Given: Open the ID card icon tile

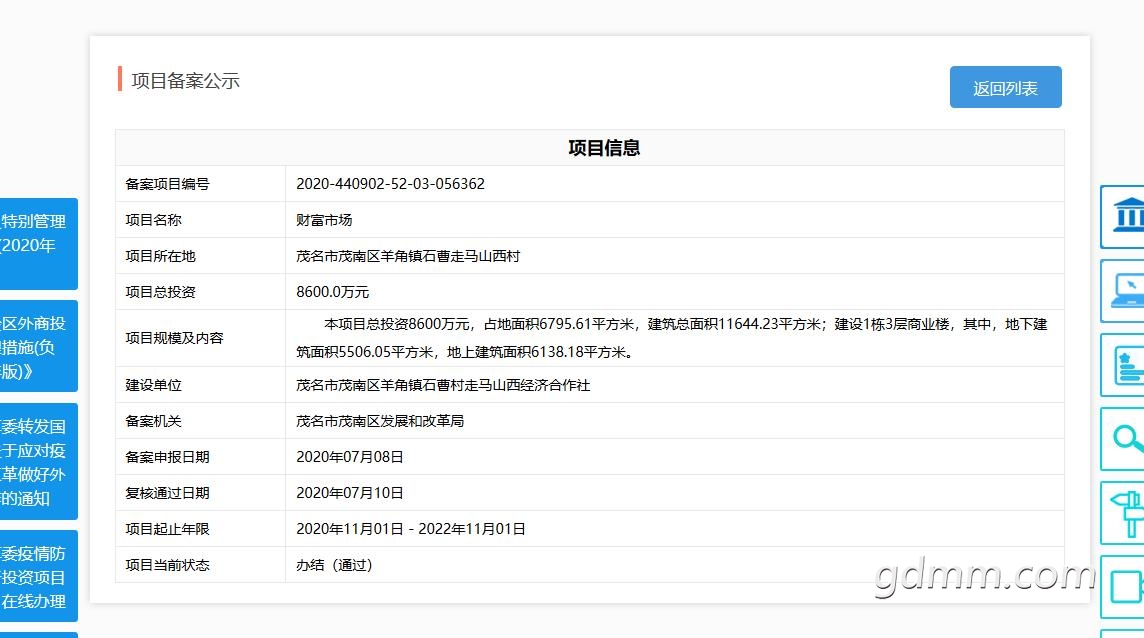Looking at the screenshot, I should [x=1122, y=365].
